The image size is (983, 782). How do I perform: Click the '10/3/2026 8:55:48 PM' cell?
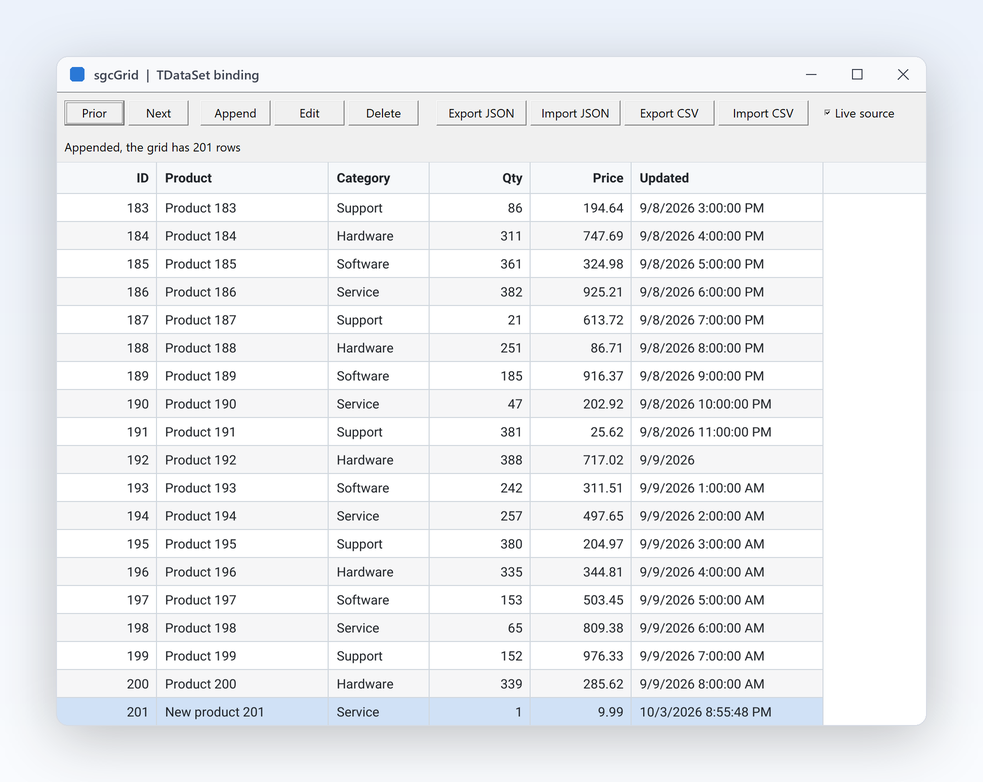tap(727, 712)
